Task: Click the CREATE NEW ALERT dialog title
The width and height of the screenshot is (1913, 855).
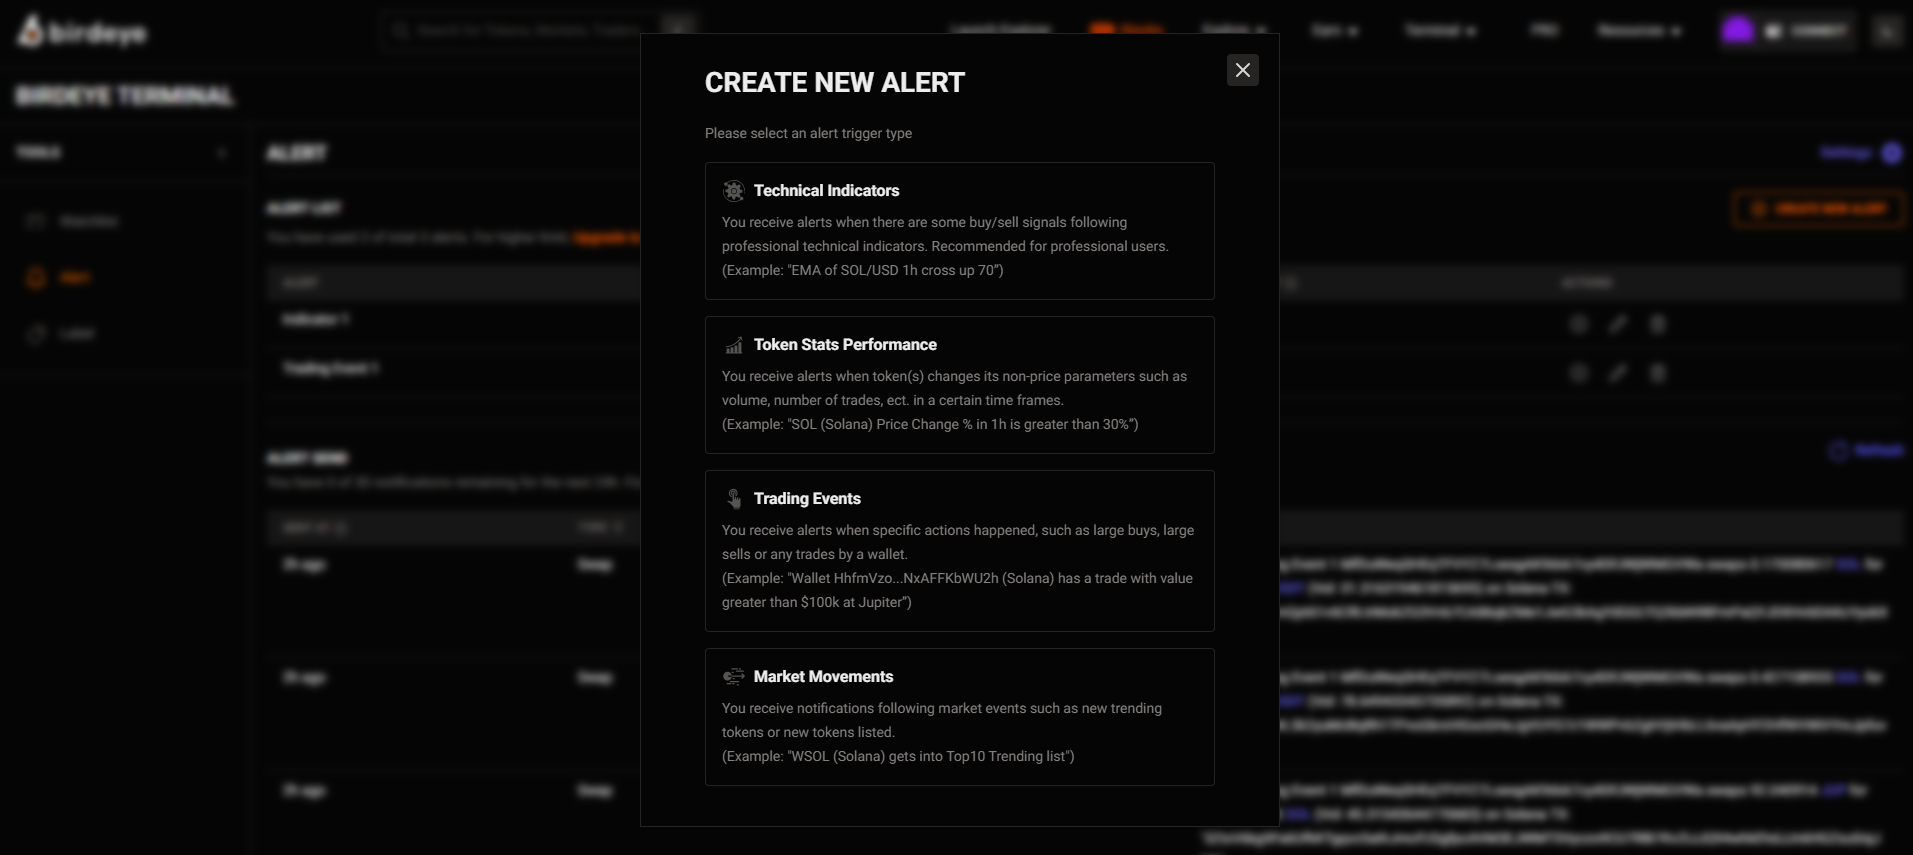Action: [835, 83]
